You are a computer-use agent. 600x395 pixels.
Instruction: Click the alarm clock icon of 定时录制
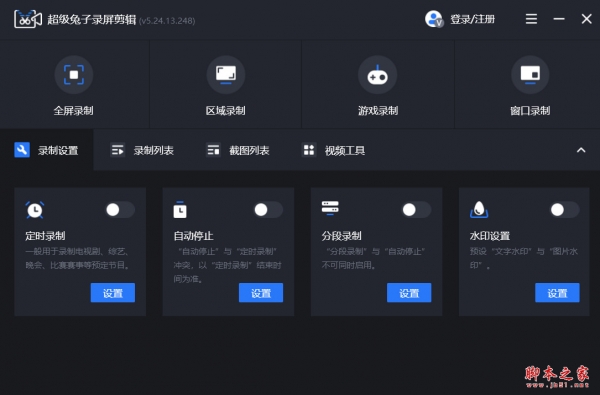tap(35, 210)
